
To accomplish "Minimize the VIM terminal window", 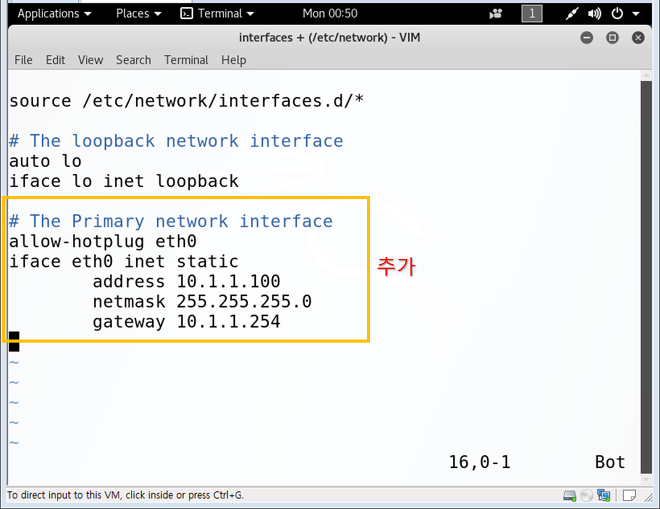I will (x=586, y=38).
